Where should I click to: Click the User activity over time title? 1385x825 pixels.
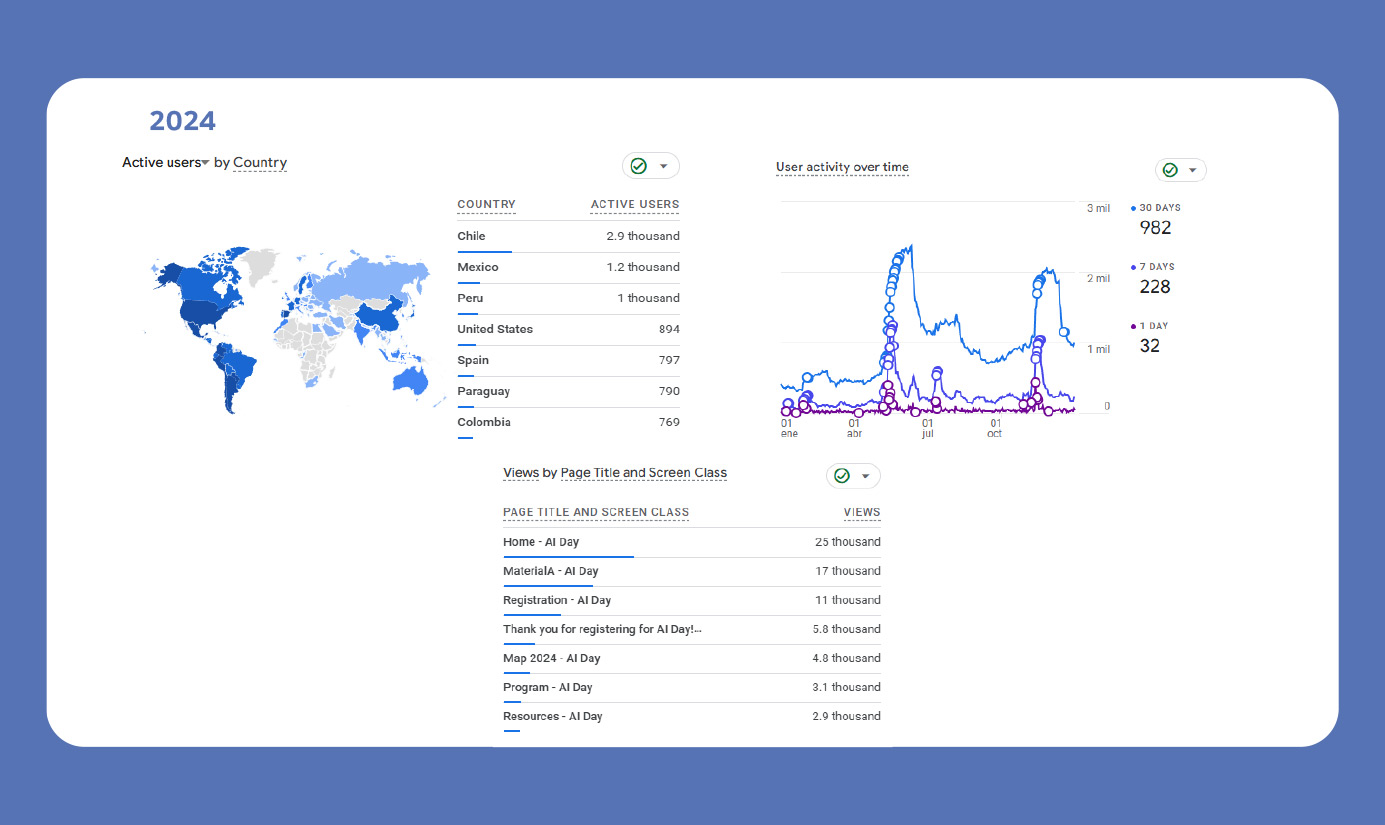[x=842, y=168]
